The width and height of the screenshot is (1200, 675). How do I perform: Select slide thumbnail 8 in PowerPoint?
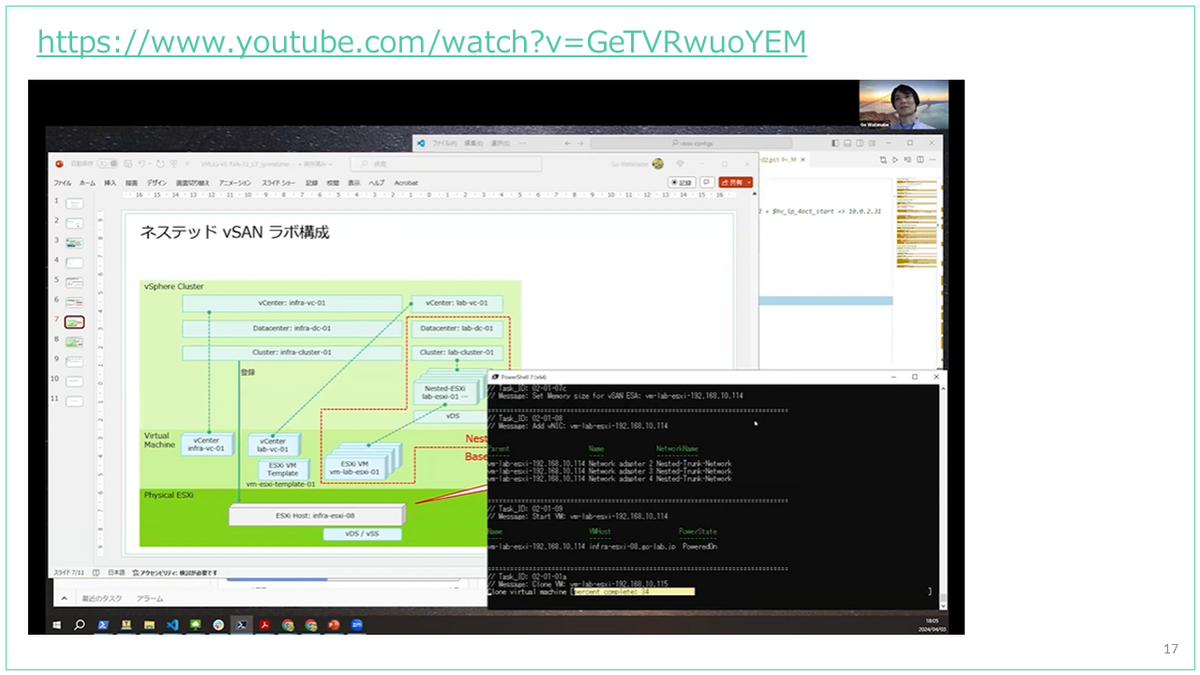click(75, 342)
